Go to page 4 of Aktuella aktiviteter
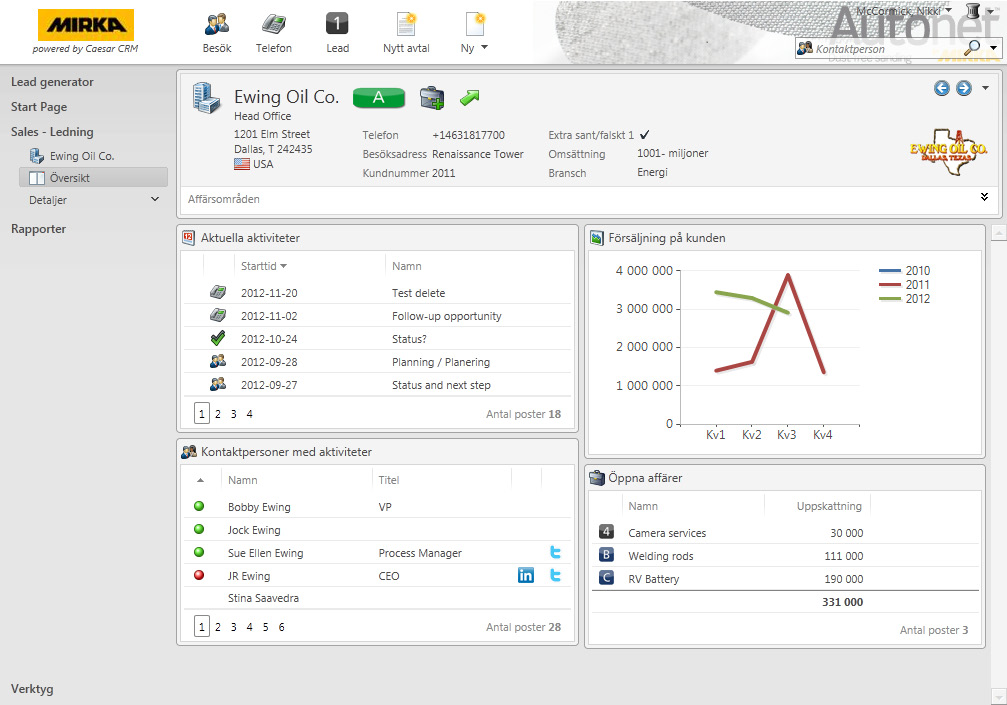 (249, 414)
